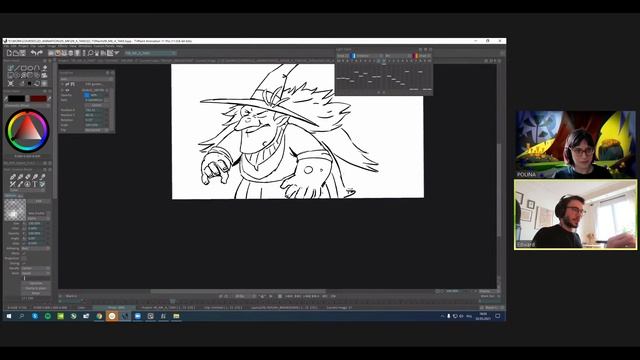Open the Edit menu
The width and height of the screenshot is (640, 360).
(13, 46)
